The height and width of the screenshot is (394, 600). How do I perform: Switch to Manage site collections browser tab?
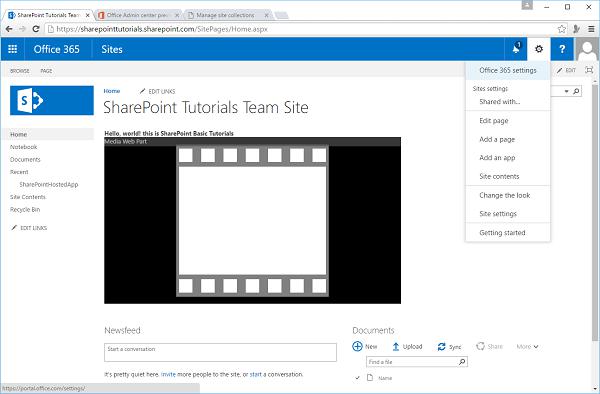click(226, 15)
